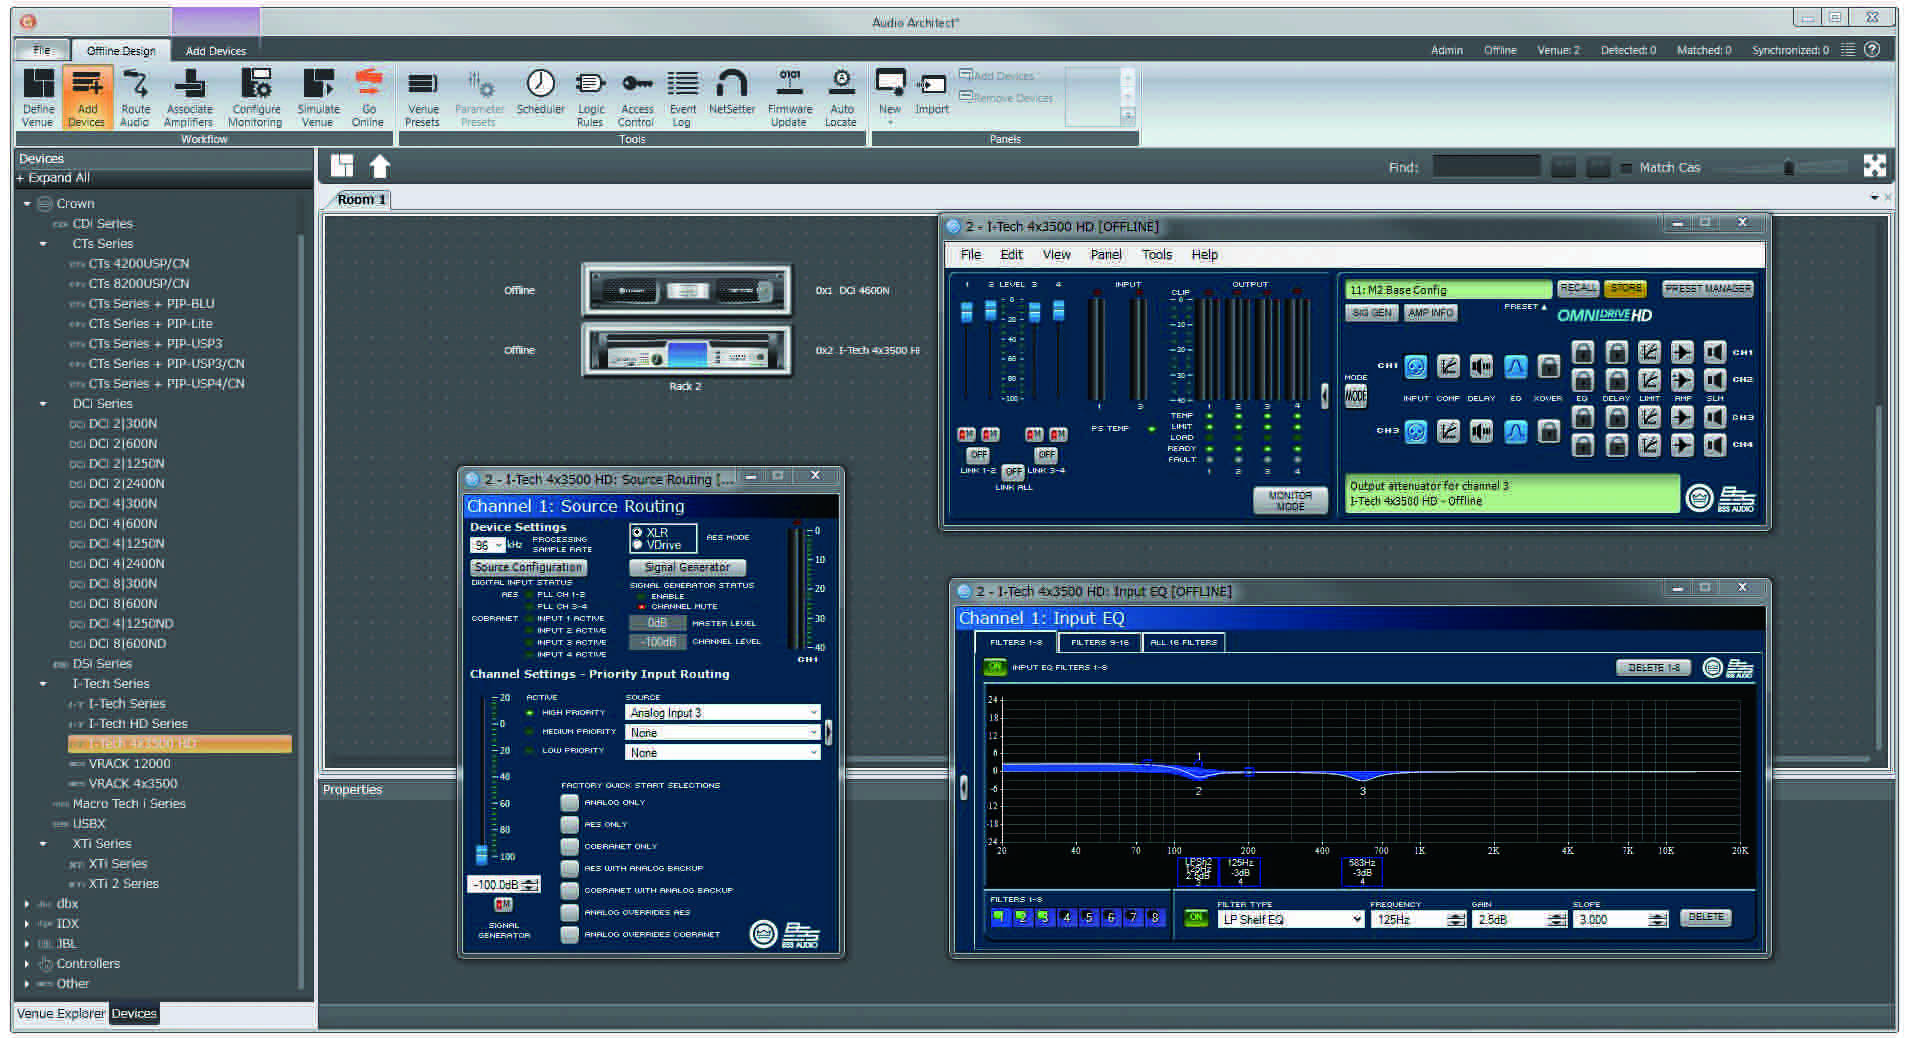The width and height of the screenshot is (1908, 1038).
Task: Switch to Venue Explorer tab
Action: click(60, 1013)
